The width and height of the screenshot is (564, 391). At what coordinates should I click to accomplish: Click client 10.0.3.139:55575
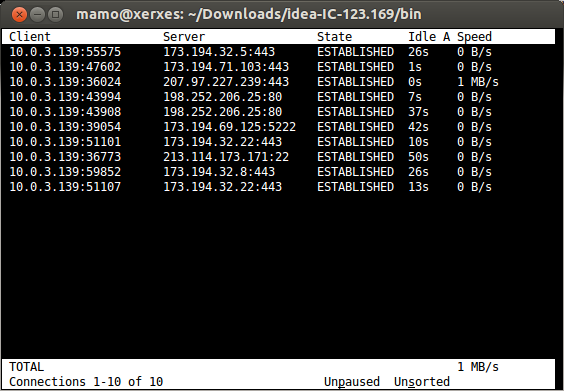click(x=65, y=52)
